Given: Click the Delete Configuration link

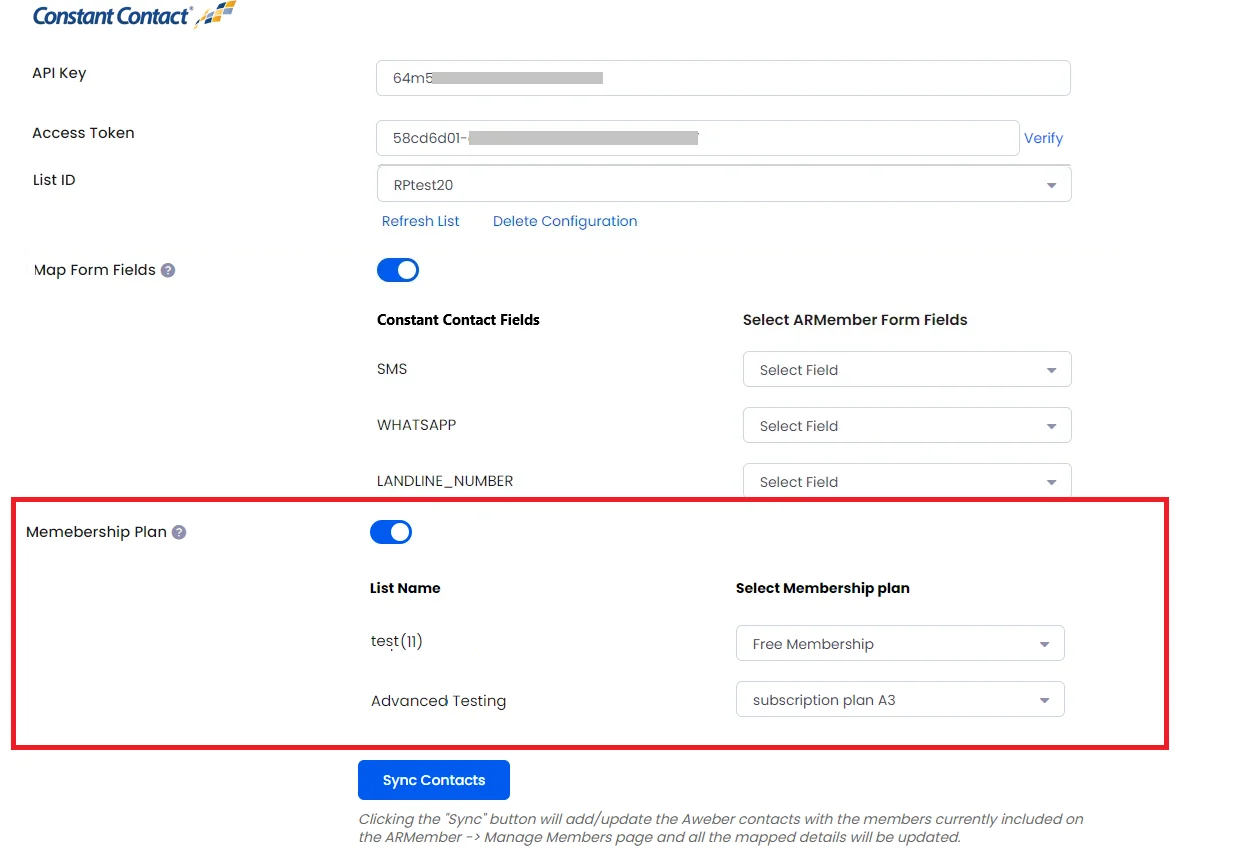Looking at the screenshot, I should click(565, 221).
